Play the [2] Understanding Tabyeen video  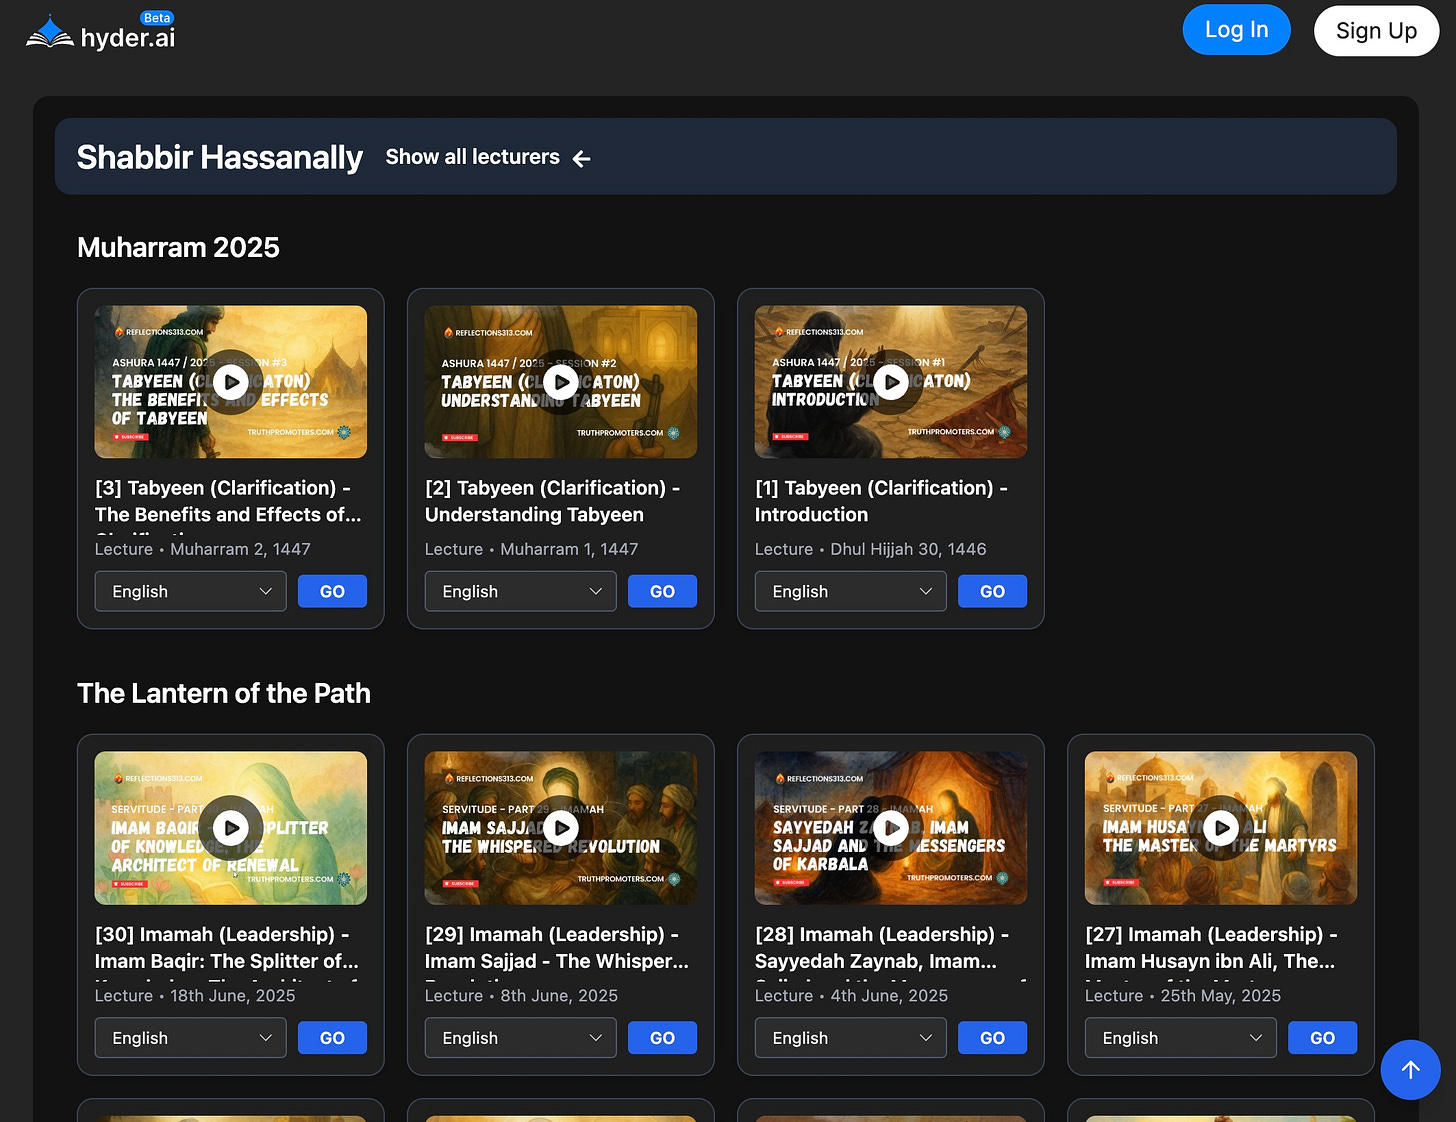[561, 381]
